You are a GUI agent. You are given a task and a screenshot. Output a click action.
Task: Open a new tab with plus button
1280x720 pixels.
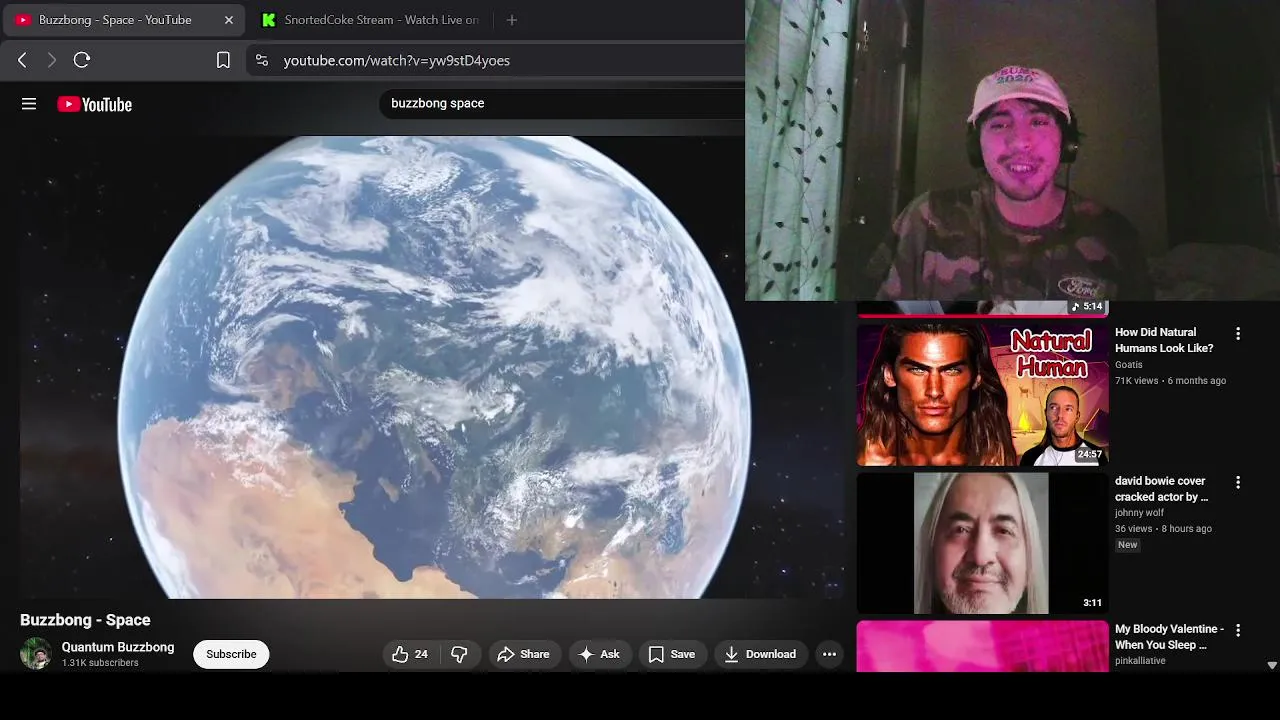coord(512,20)
